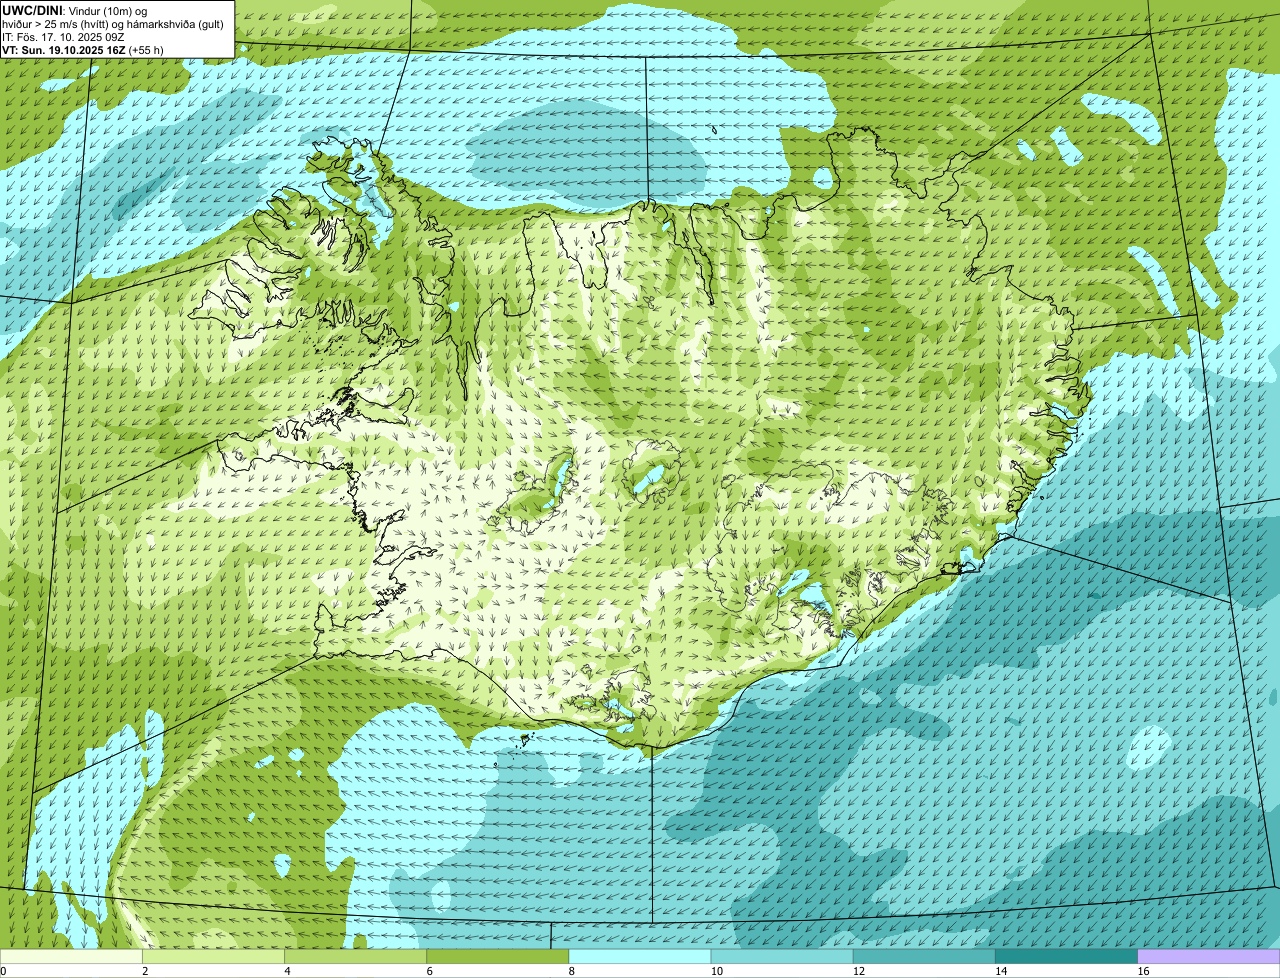
Task: Click the dark green 6–8 legend swatch
Action: (x=497, y=957)
